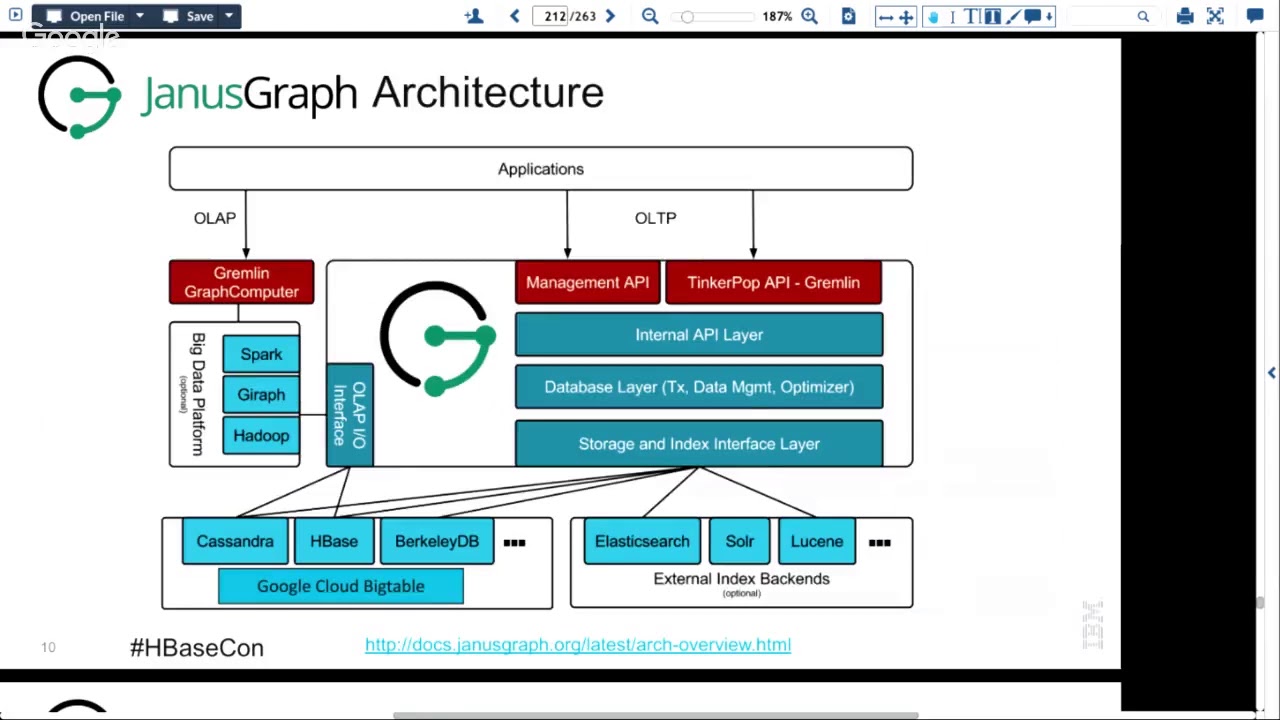Click the 'Hadoop' box
Screen dimensions: 1280x720
(261, 436)
